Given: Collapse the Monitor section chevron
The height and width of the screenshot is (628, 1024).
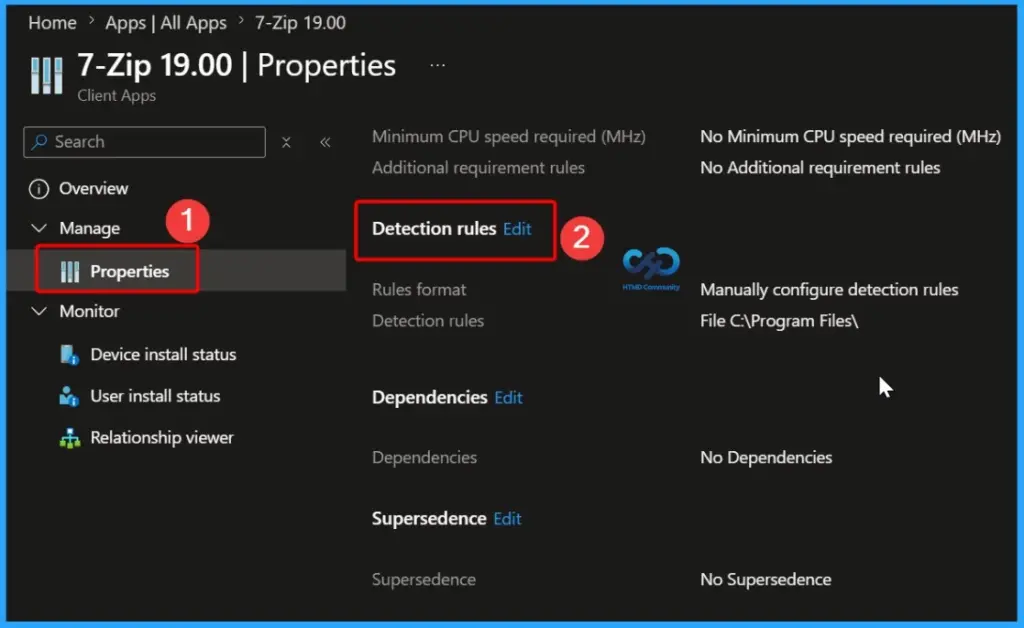Looking at the screenshot, I should click(39, 311).
